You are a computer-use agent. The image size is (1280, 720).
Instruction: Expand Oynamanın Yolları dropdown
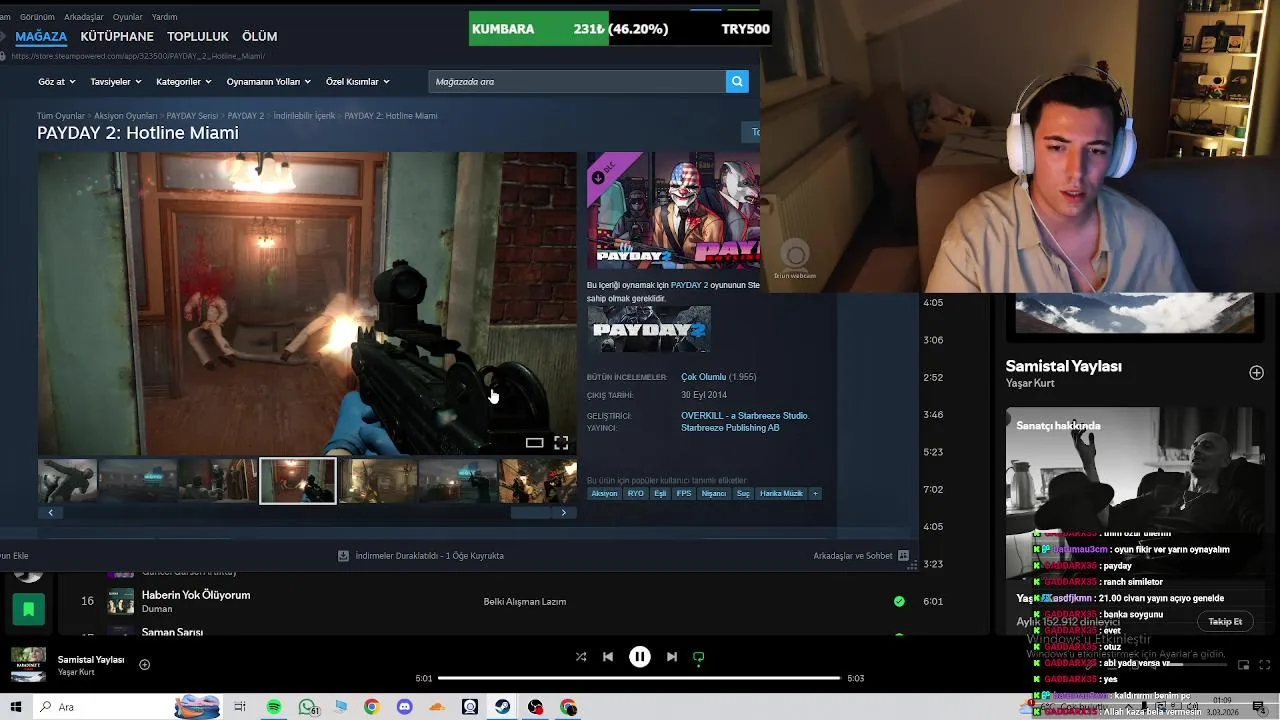click(269, 82)
